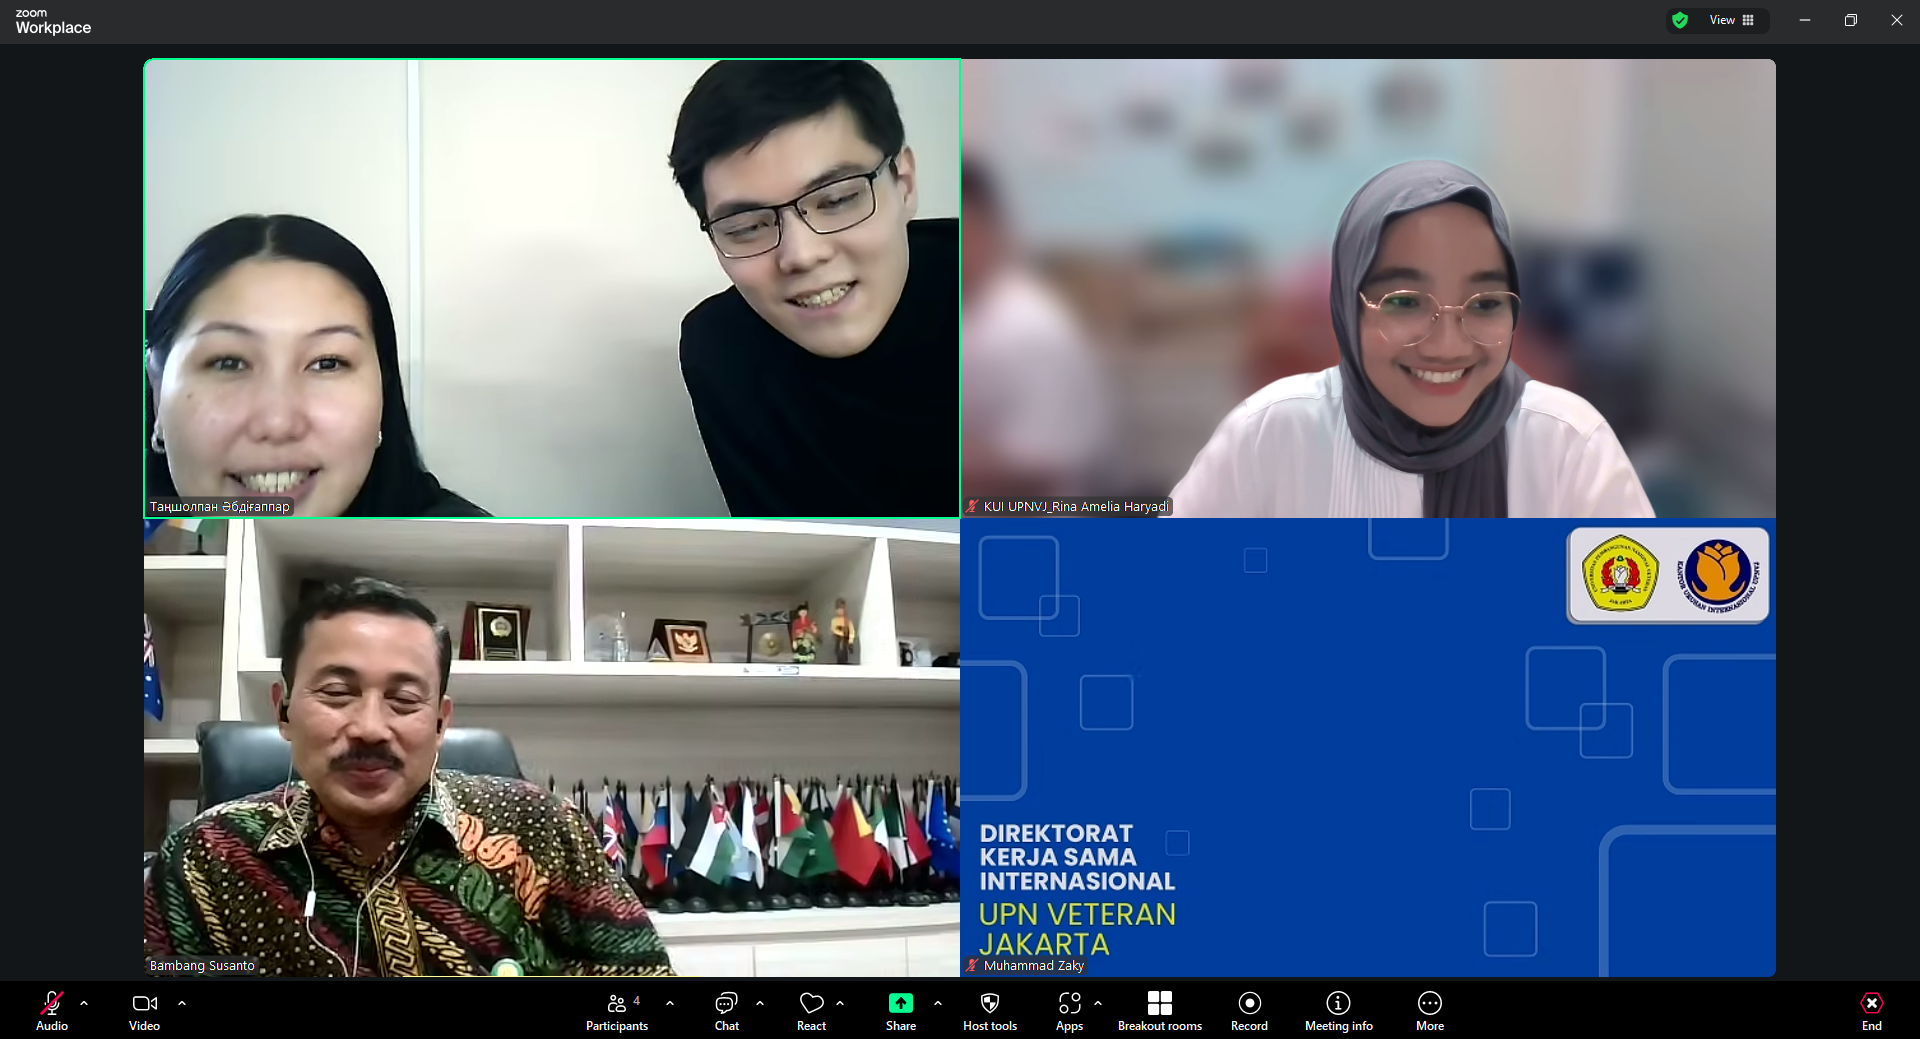Open the More options menu

1429,1009
